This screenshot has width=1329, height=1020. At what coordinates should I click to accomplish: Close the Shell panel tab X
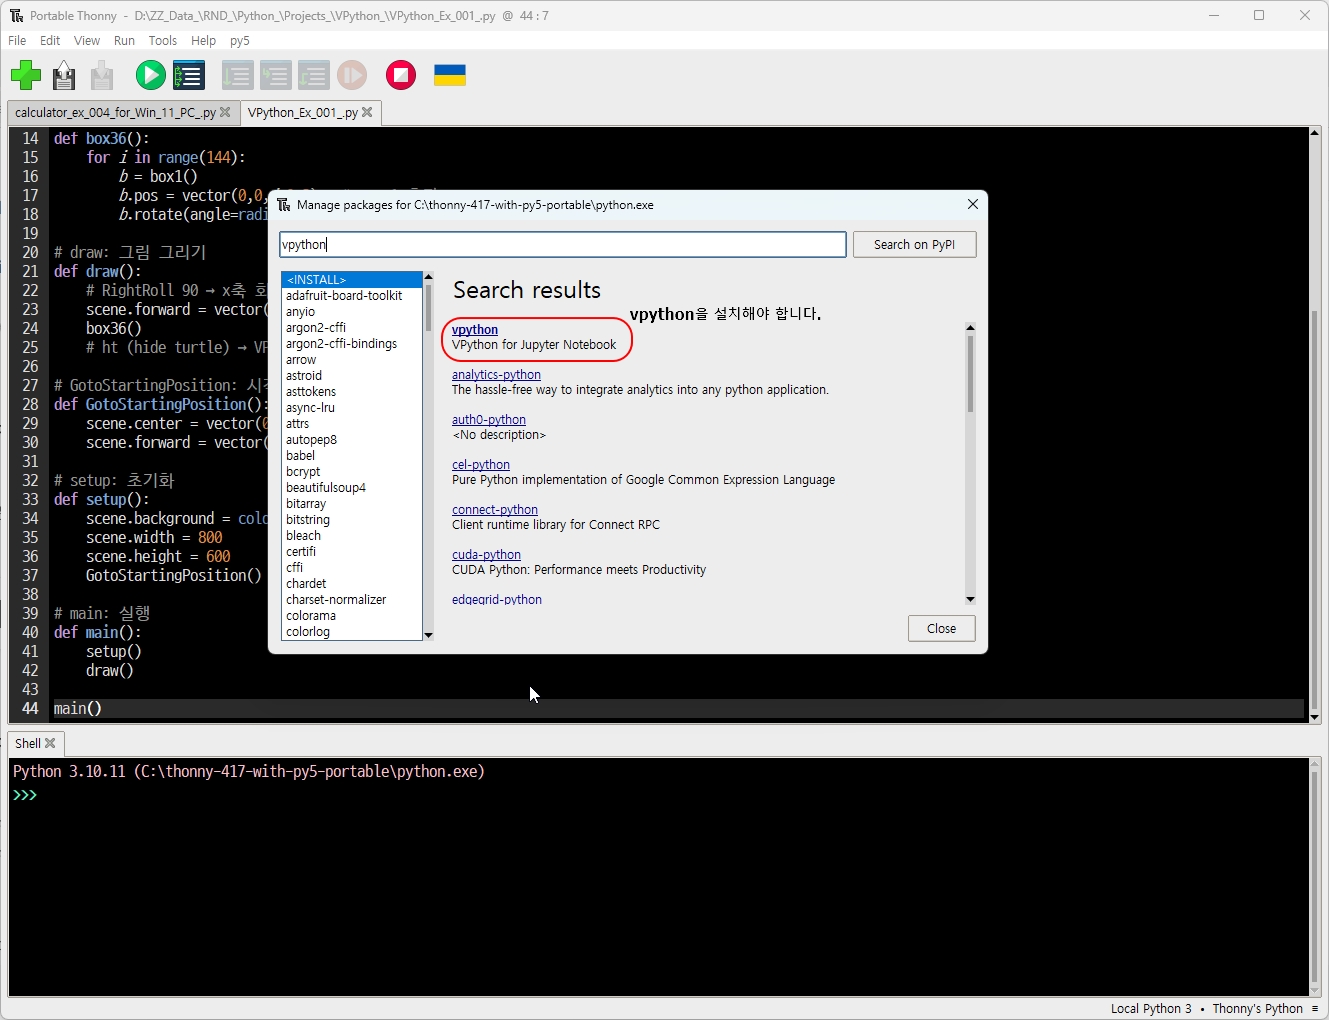click(50, 743)
